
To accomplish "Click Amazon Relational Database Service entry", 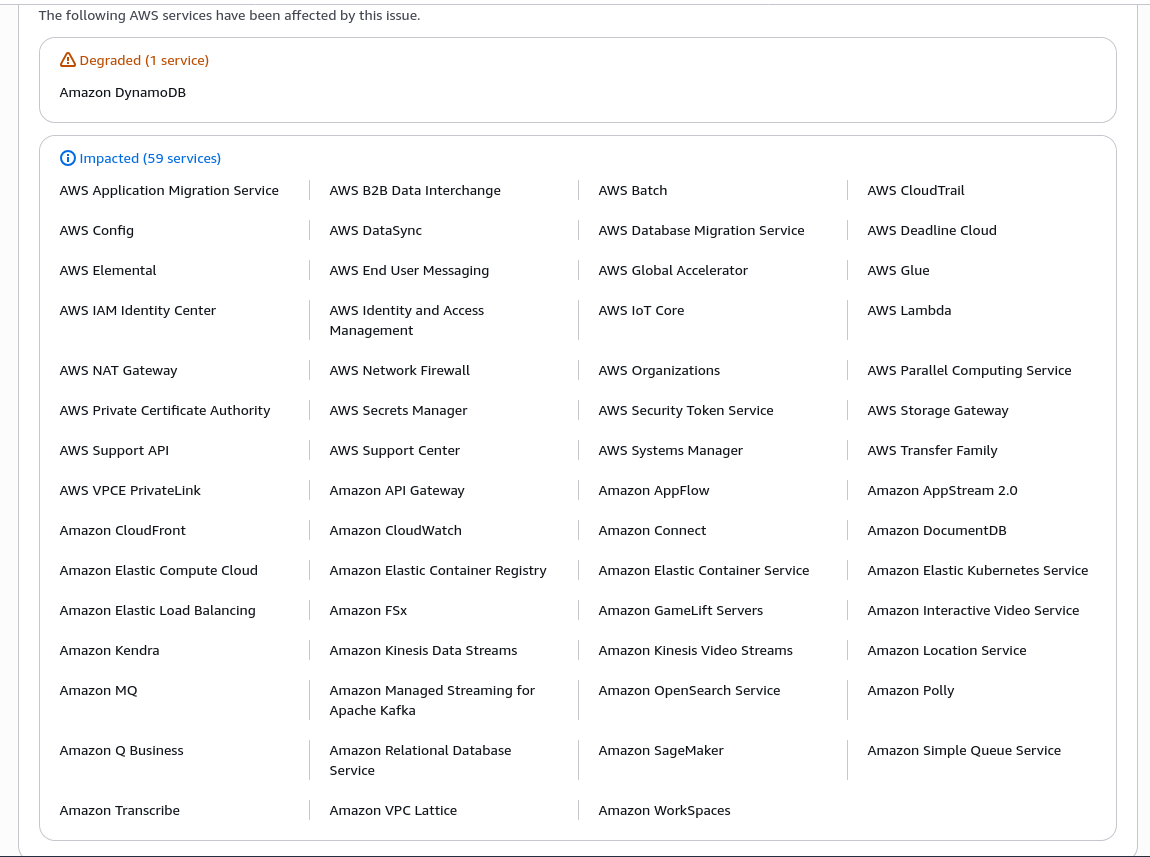I will [420, 760].
